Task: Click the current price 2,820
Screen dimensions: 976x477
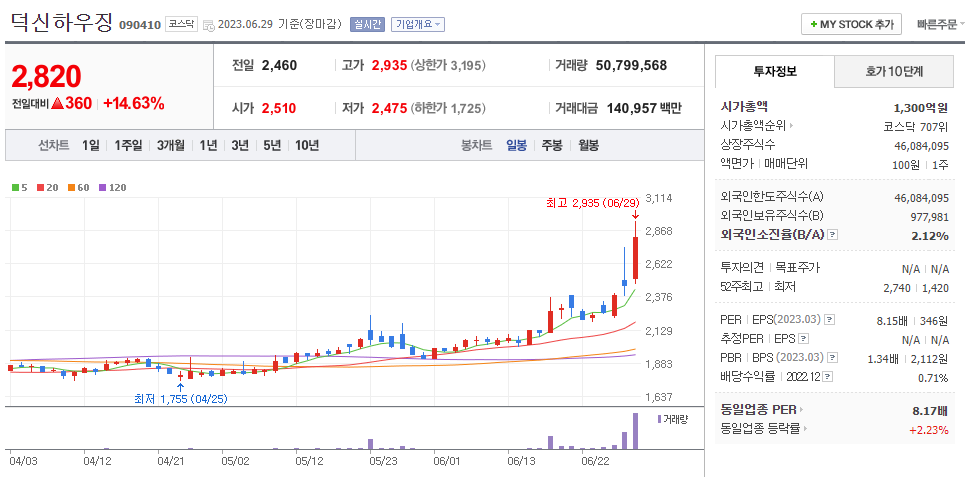Action: tap(46, 77)
